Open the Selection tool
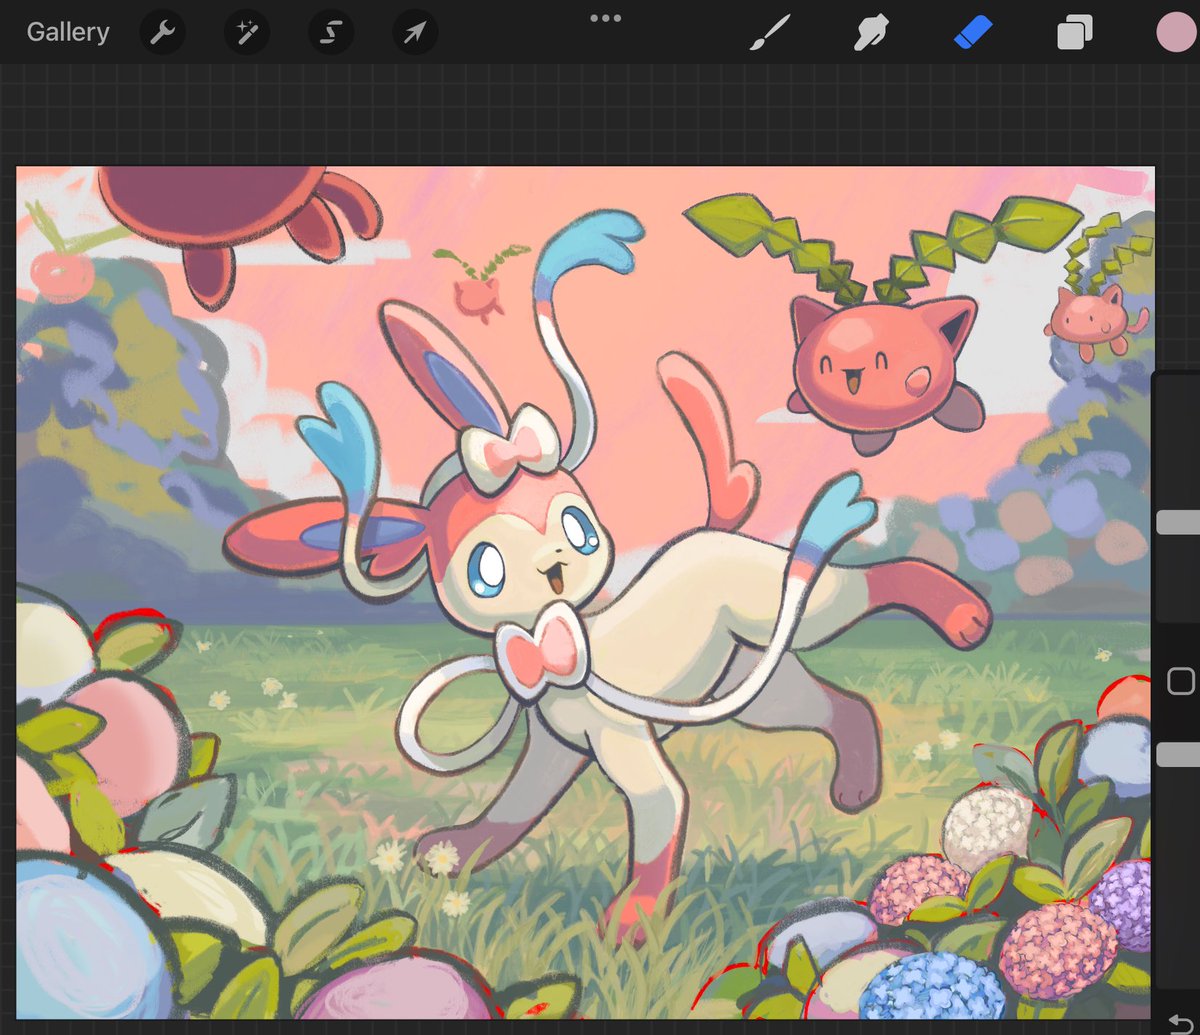Image resolution: width=1200 pixels, height=1035 pixels. [331, 31]
